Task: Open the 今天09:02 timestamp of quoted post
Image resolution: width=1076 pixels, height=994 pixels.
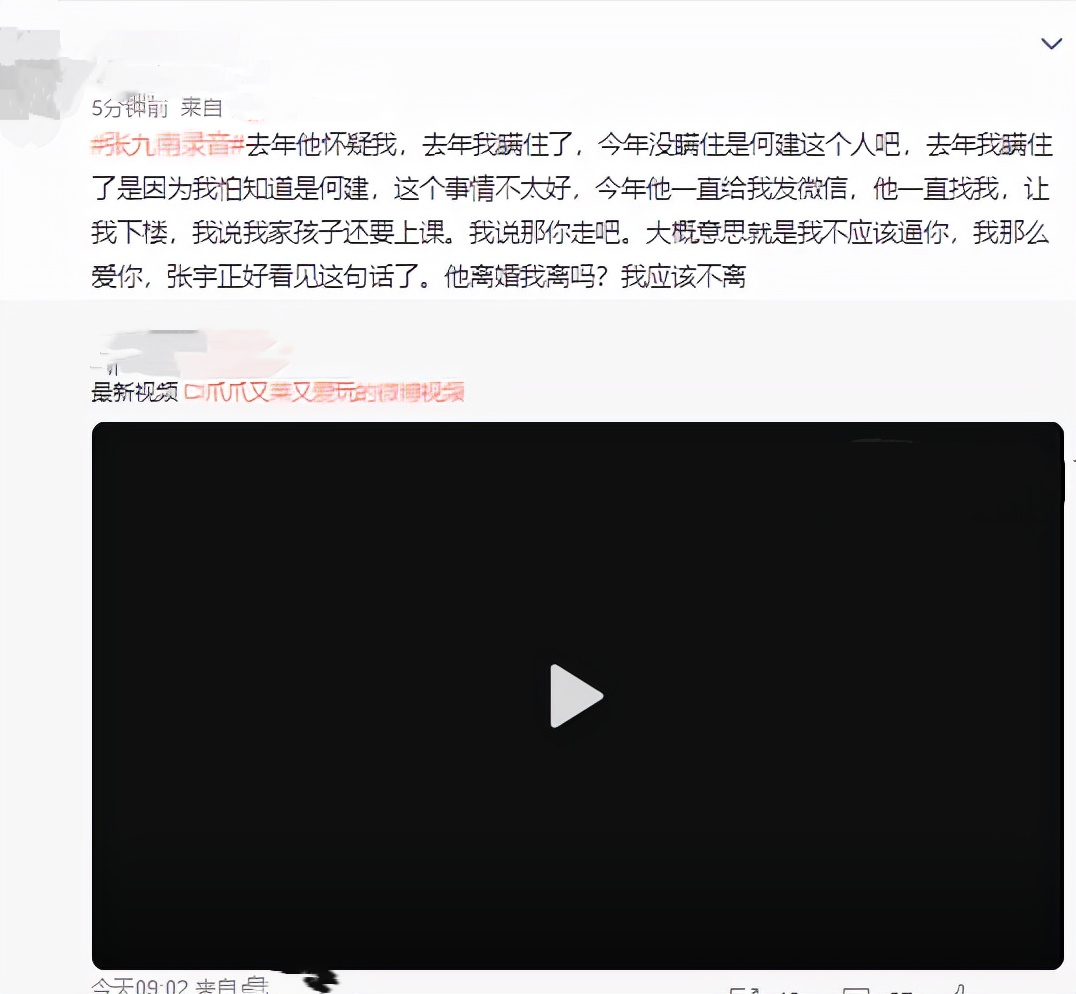Action: pos(139,986)
